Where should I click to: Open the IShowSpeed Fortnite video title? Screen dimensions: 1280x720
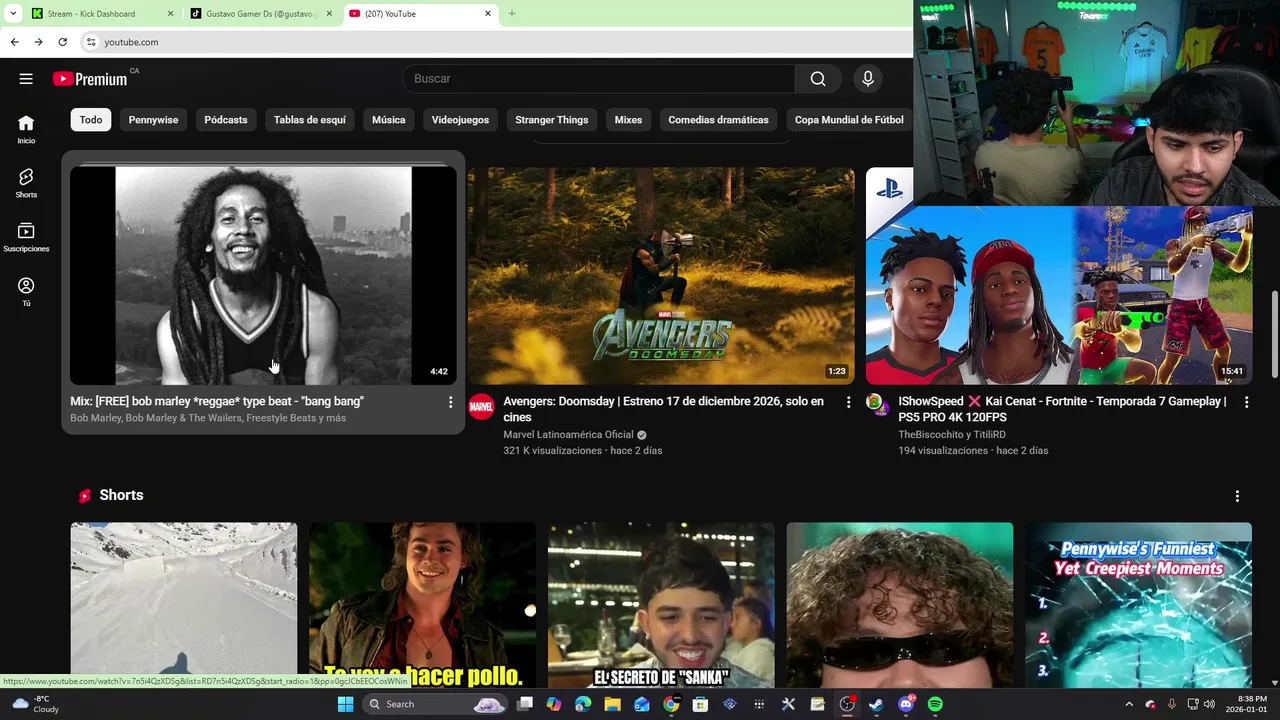coord(1062,409)
